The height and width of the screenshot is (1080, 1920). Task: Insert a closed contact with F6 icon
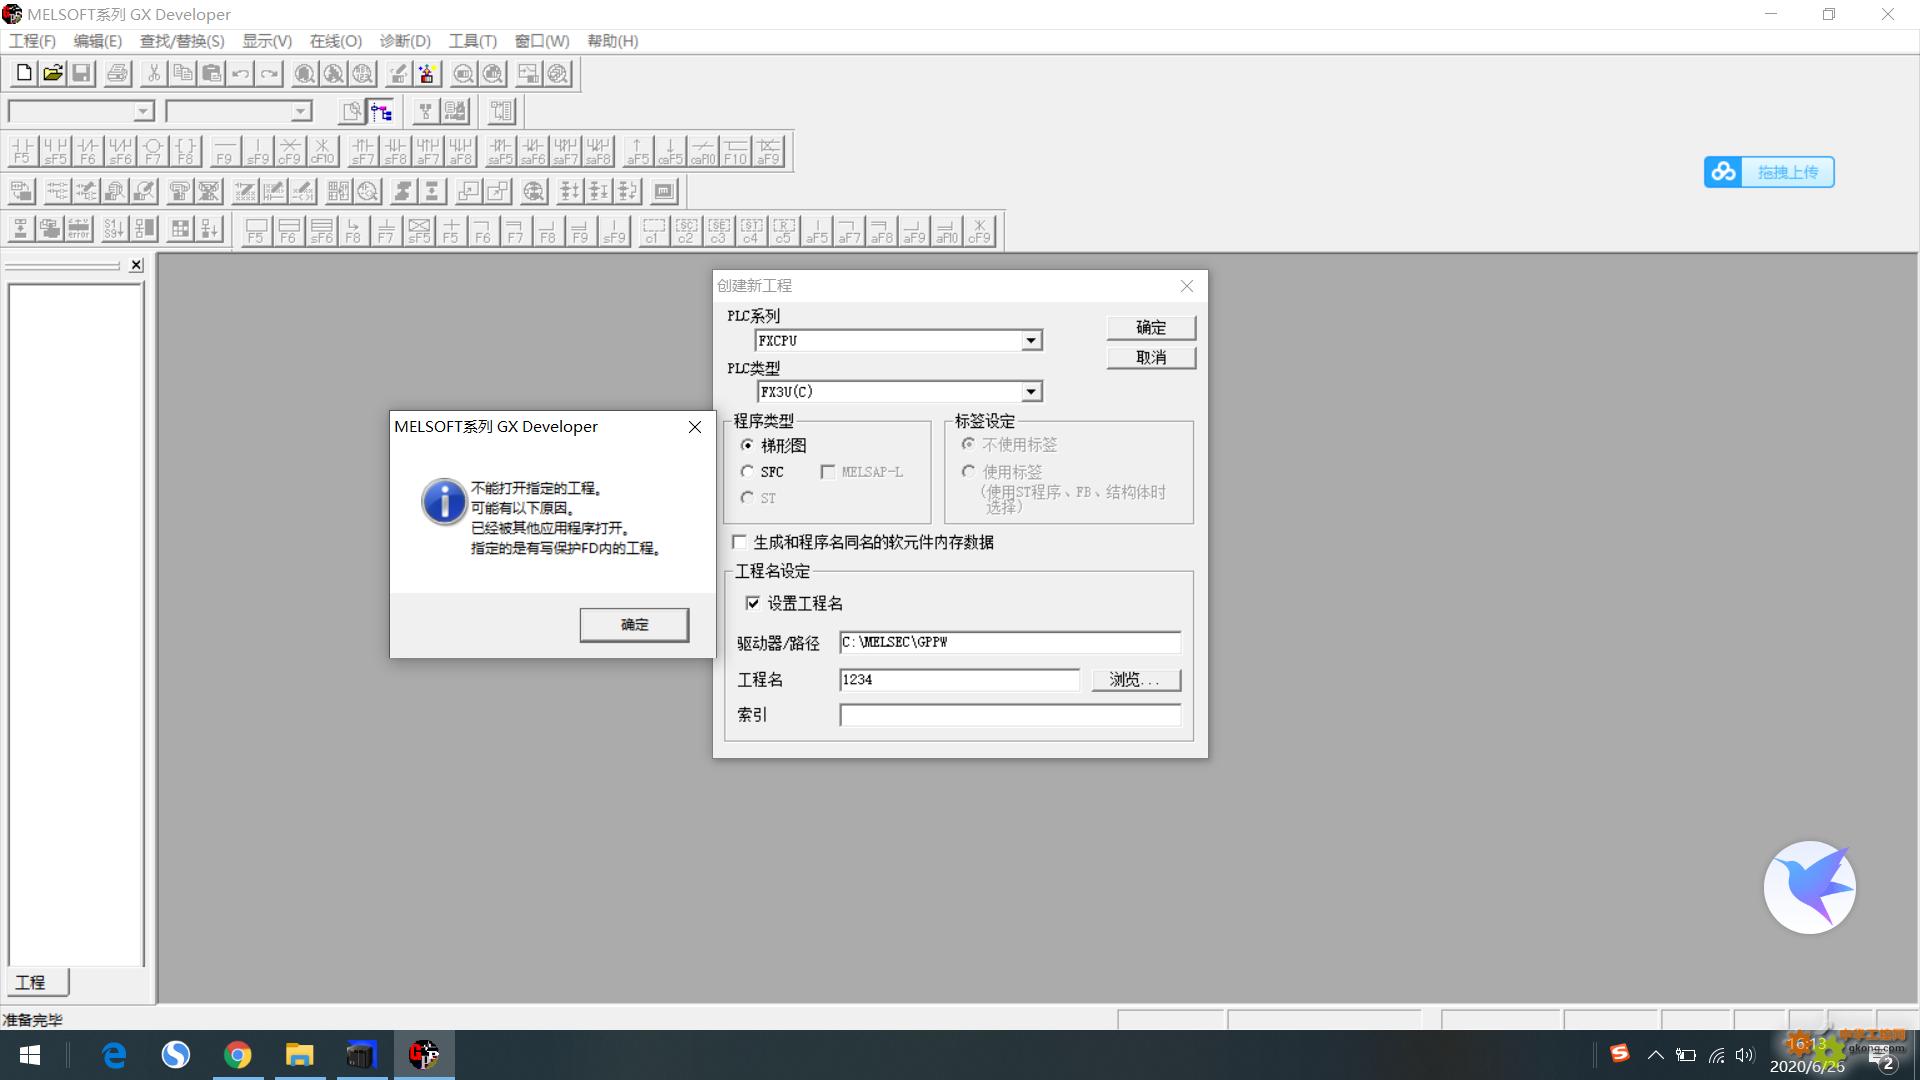[x=87, y=151]
